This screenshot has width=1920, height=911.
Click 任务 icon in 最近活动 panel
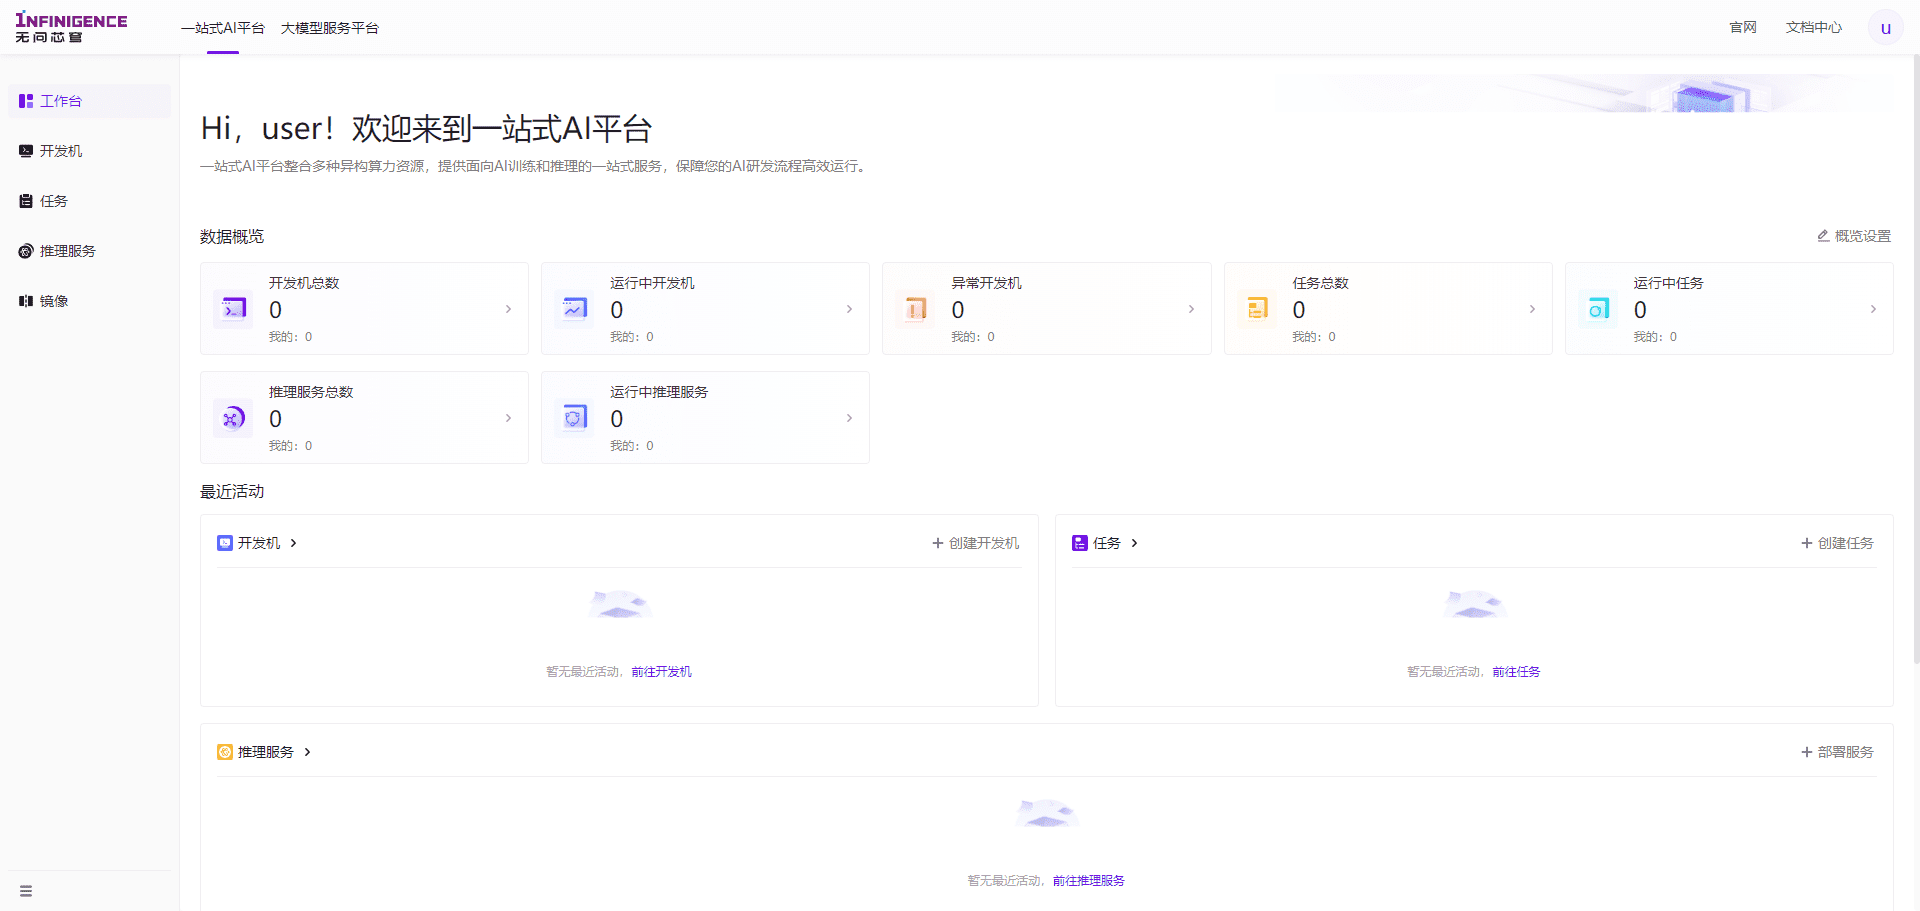[1080, 543]
